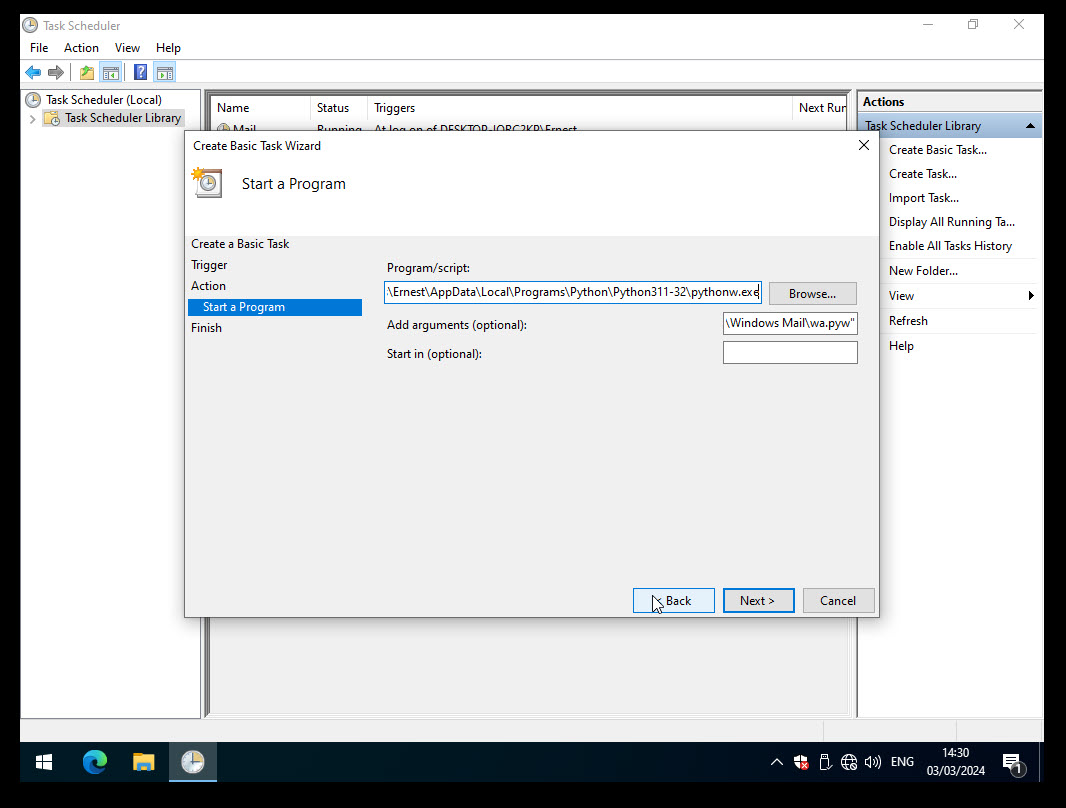
Task: Open the notification center icon
Action: (x=1011, y=763)
